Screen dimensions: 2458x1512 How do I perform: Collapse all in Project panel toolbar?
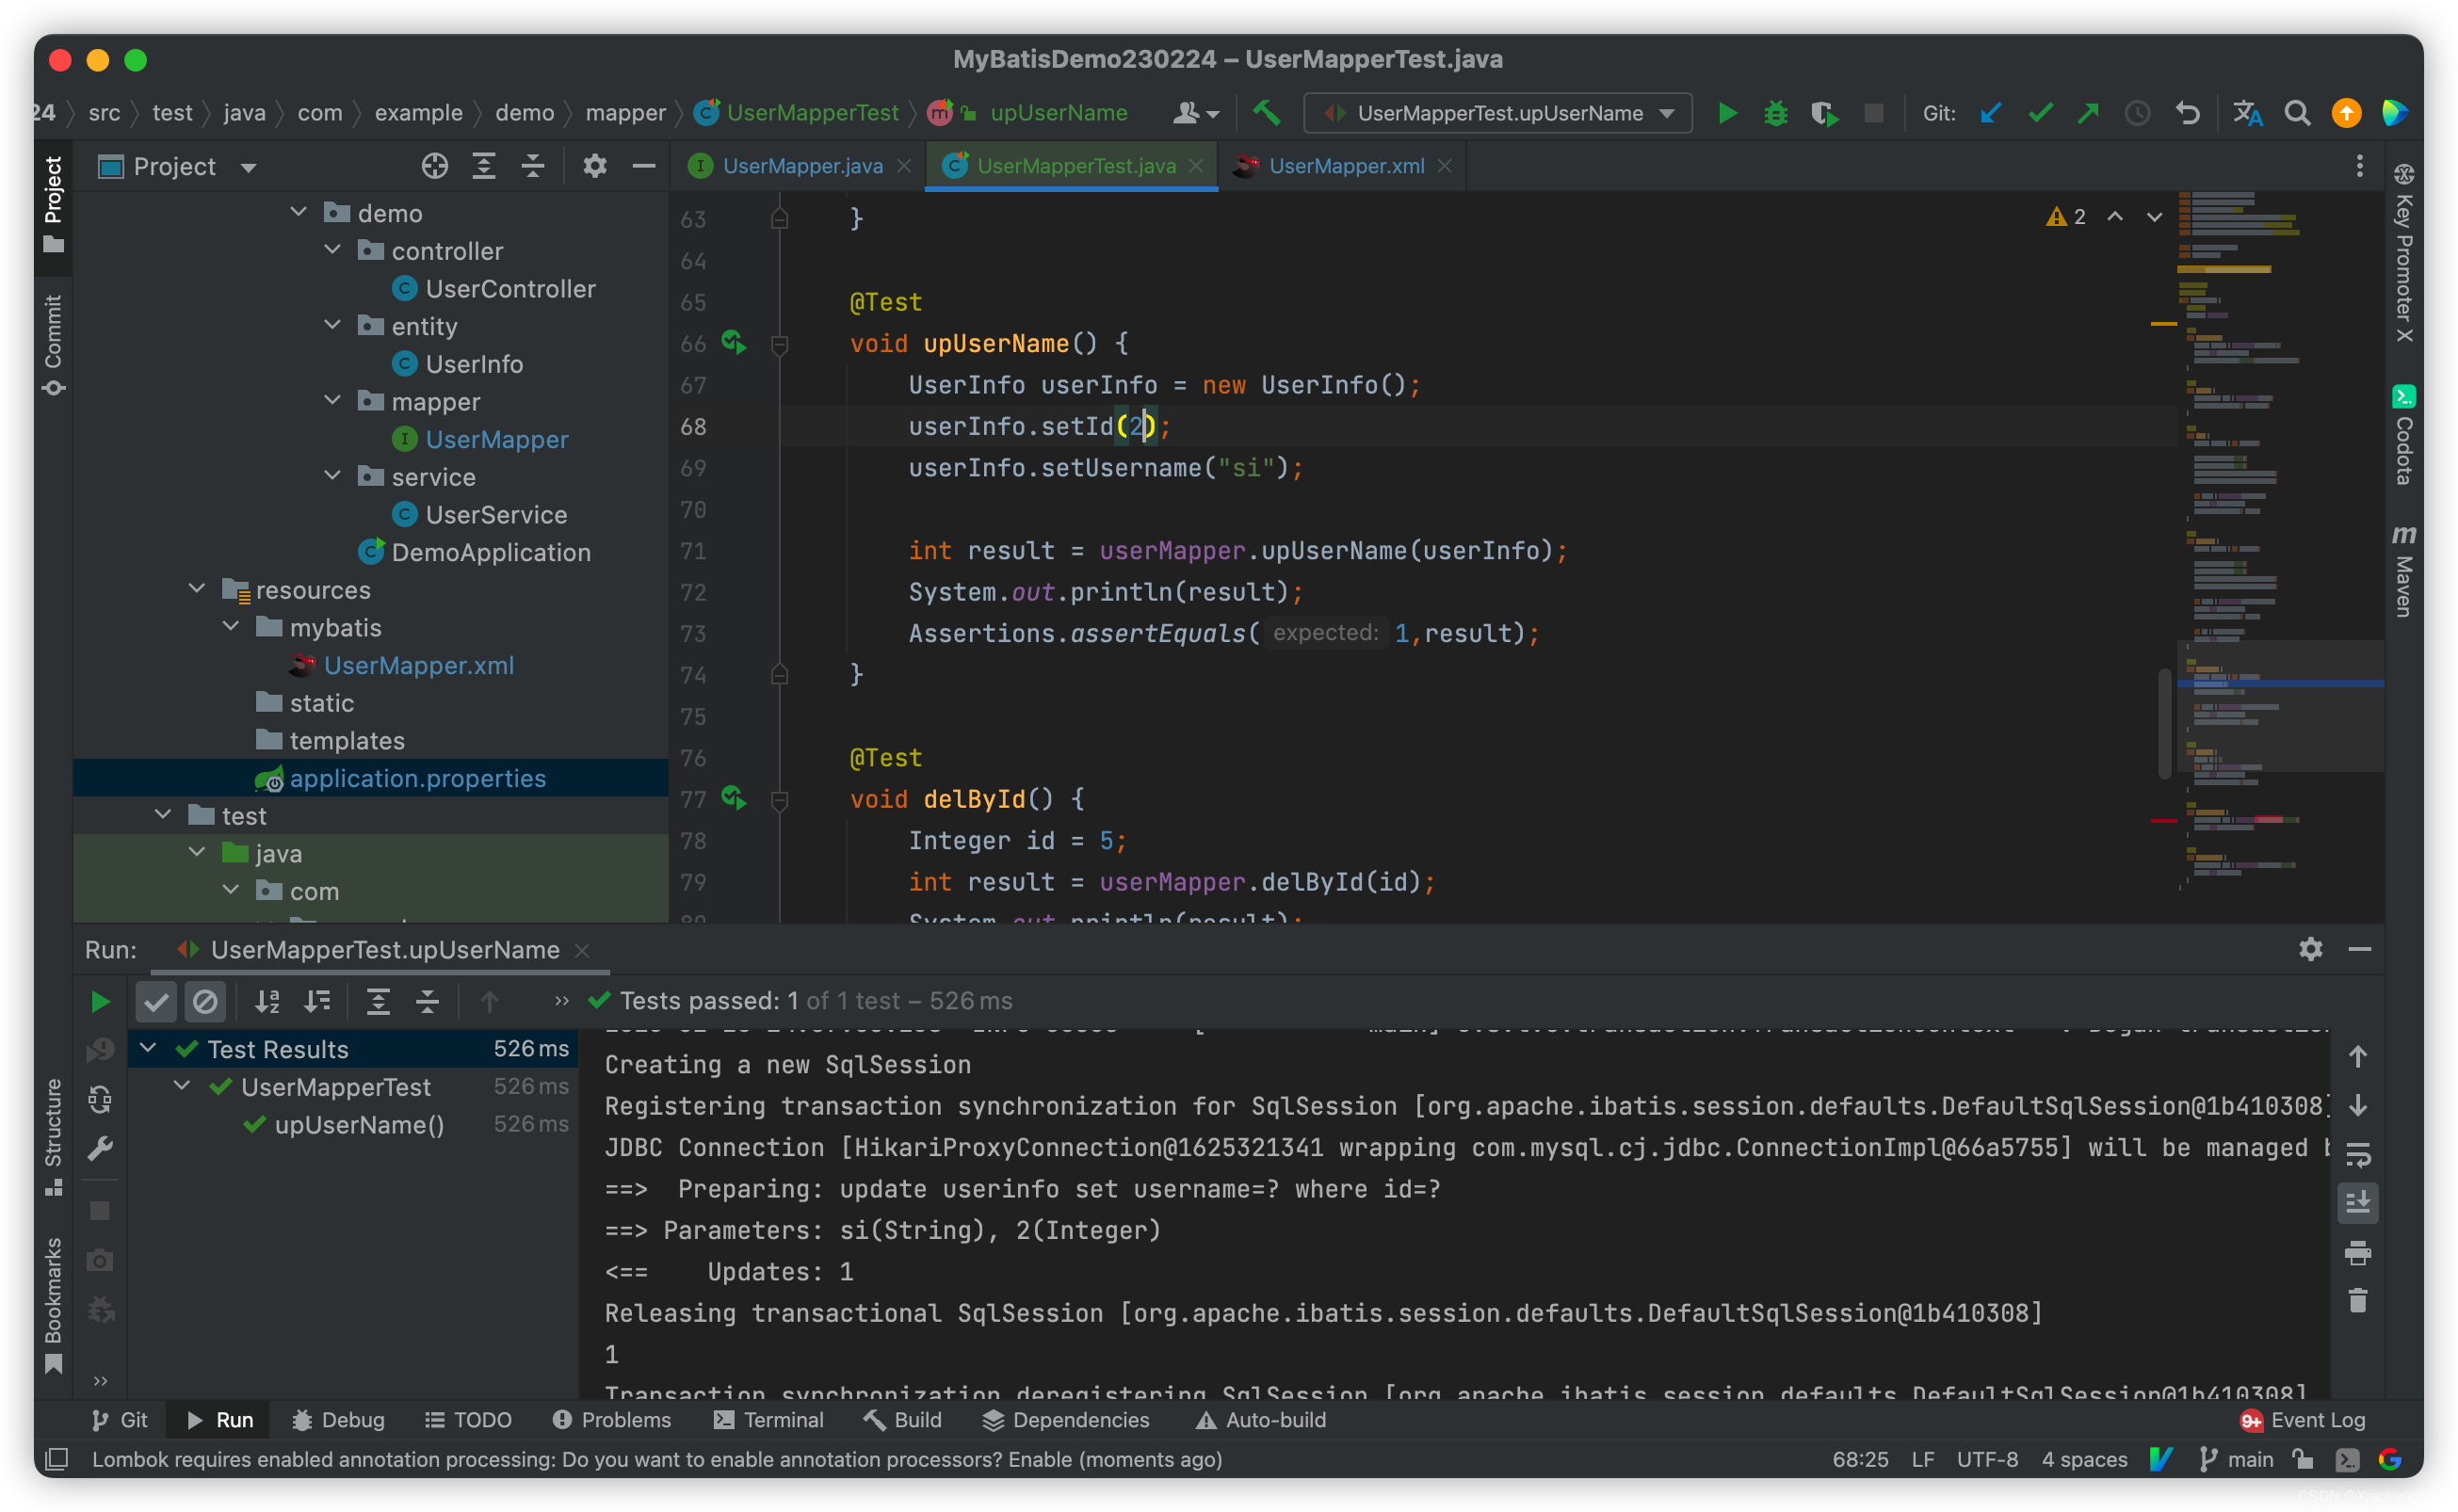click(533, 166)
